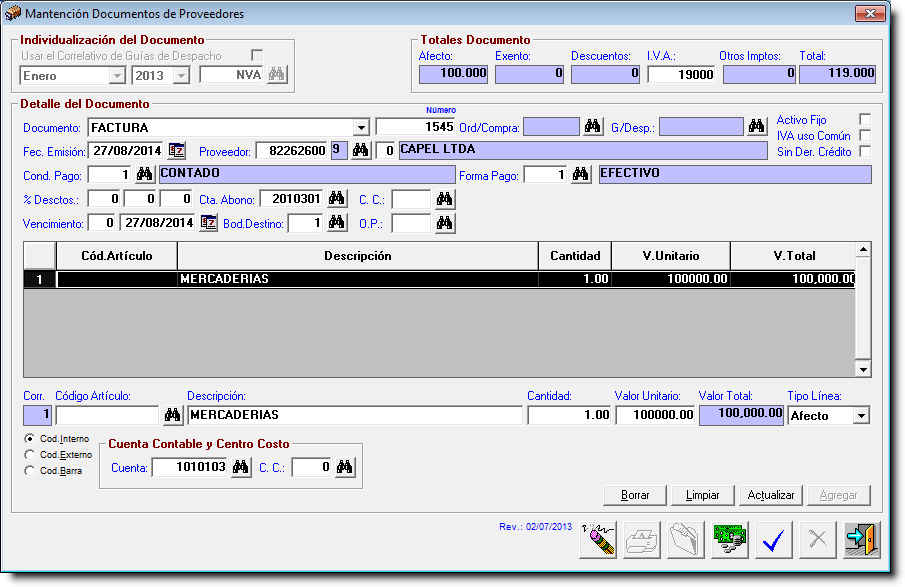Select the Cod.Barra radio button
The width and height of the screenshot is (905, 587).
click(29, 471)
